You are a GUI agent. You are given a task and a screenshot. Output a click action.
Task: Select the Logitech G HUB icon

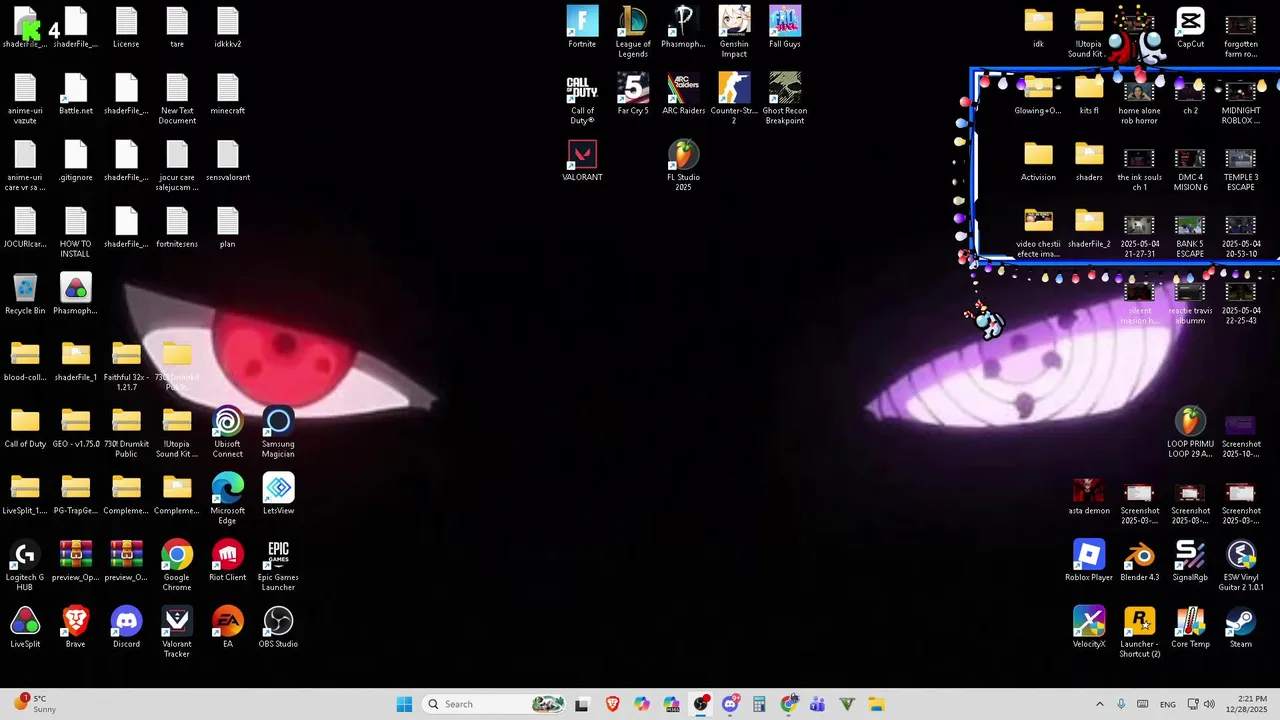25,566
